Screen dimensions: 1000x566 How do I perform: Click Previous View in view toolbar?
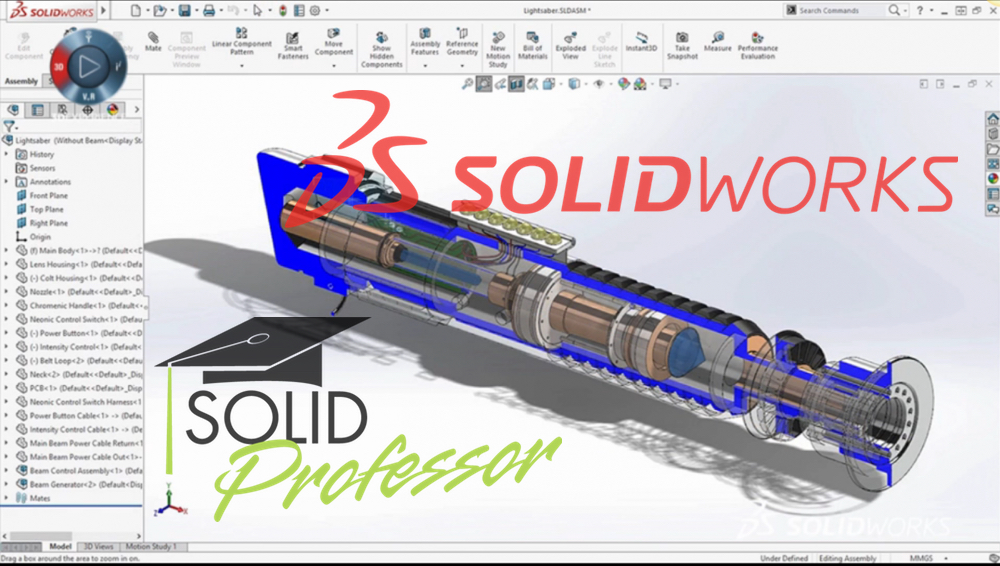pyautogui.click(x=500, y=84)
